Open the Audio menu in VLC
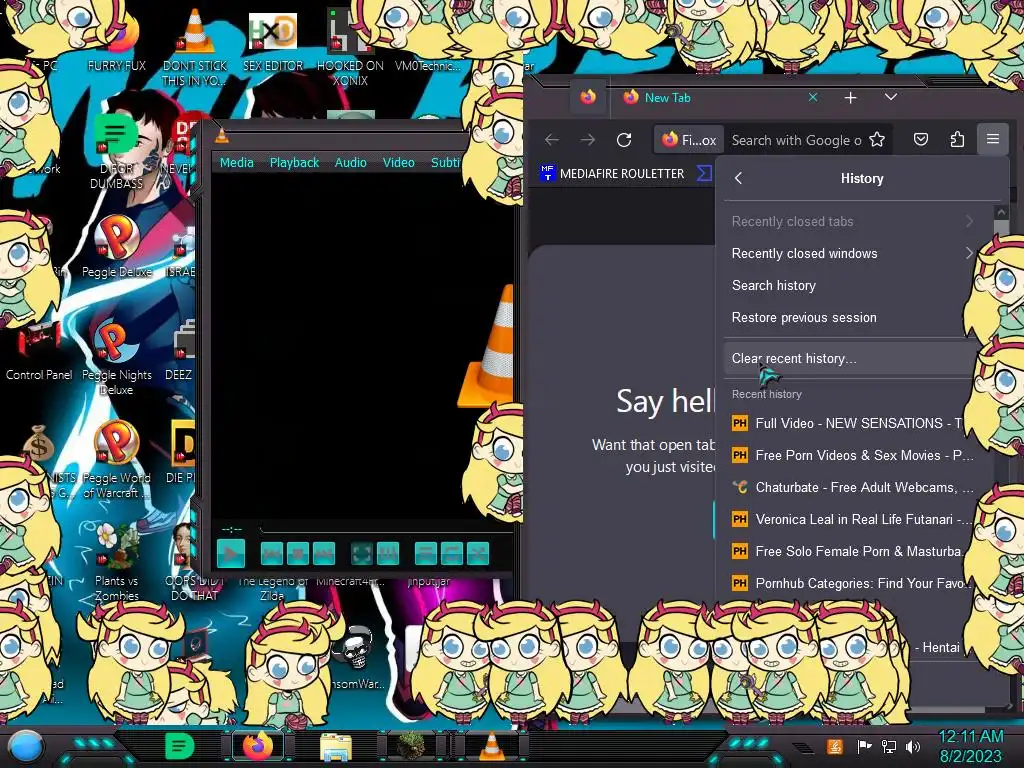The height and width of the screenshot is (768, 1024). (x=351, y=163)
